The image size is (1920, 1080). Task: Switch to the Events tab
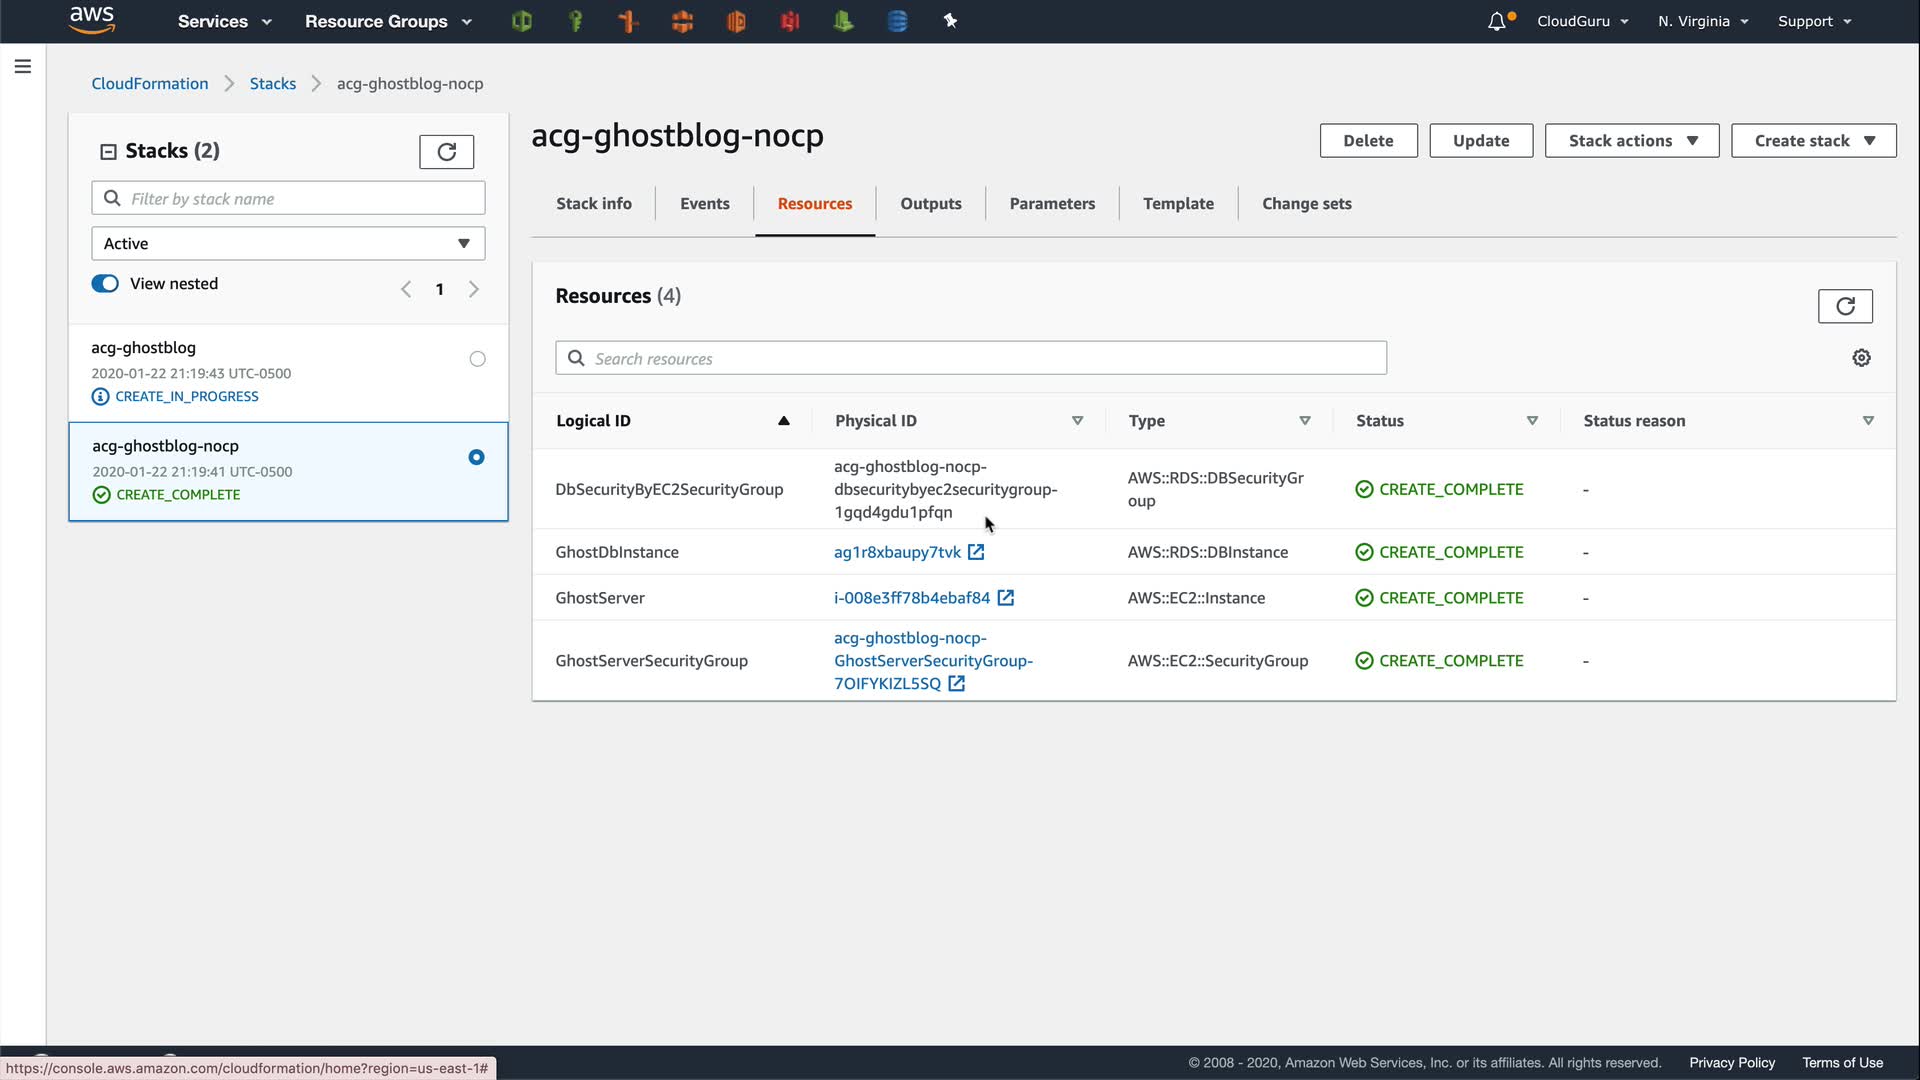[704, 204]
